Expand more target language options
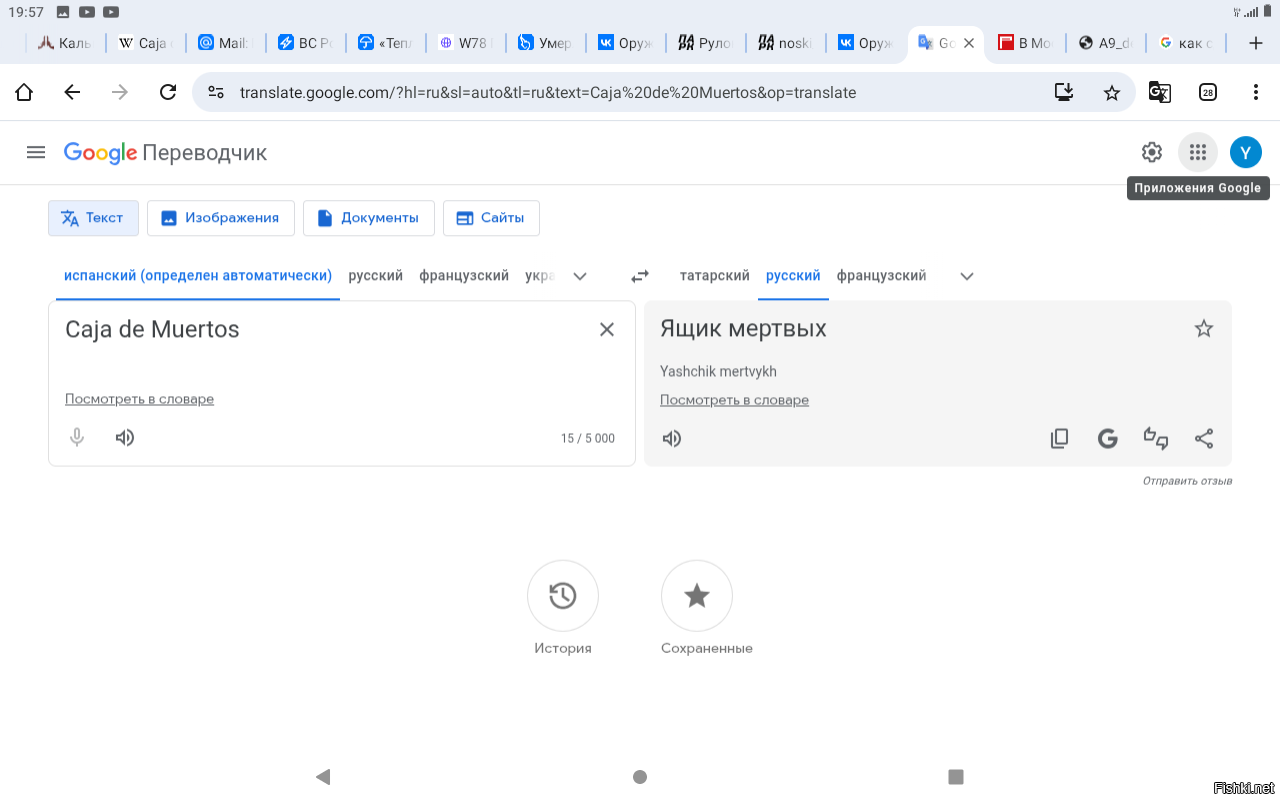1280x800 pixels. pos(966,275)
